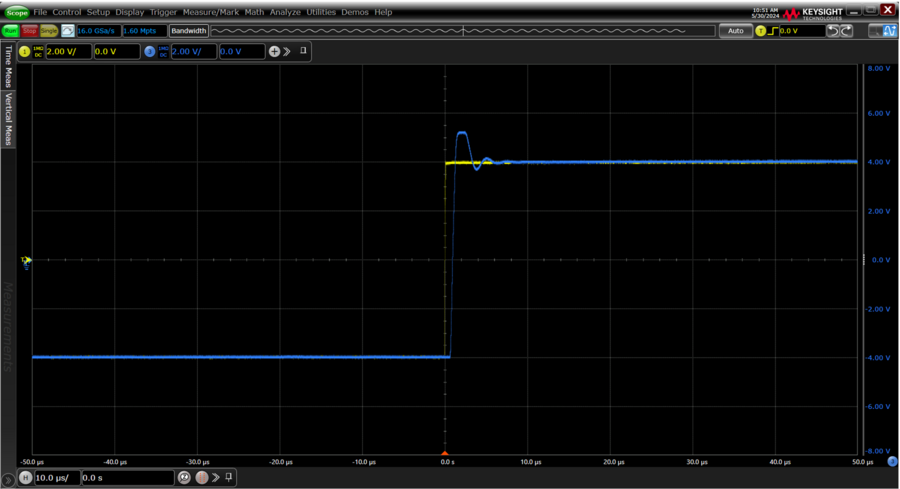Viewport: 900px width, 489px height.
Task: Click the green Run acquisition button
Action: (10, 31)
